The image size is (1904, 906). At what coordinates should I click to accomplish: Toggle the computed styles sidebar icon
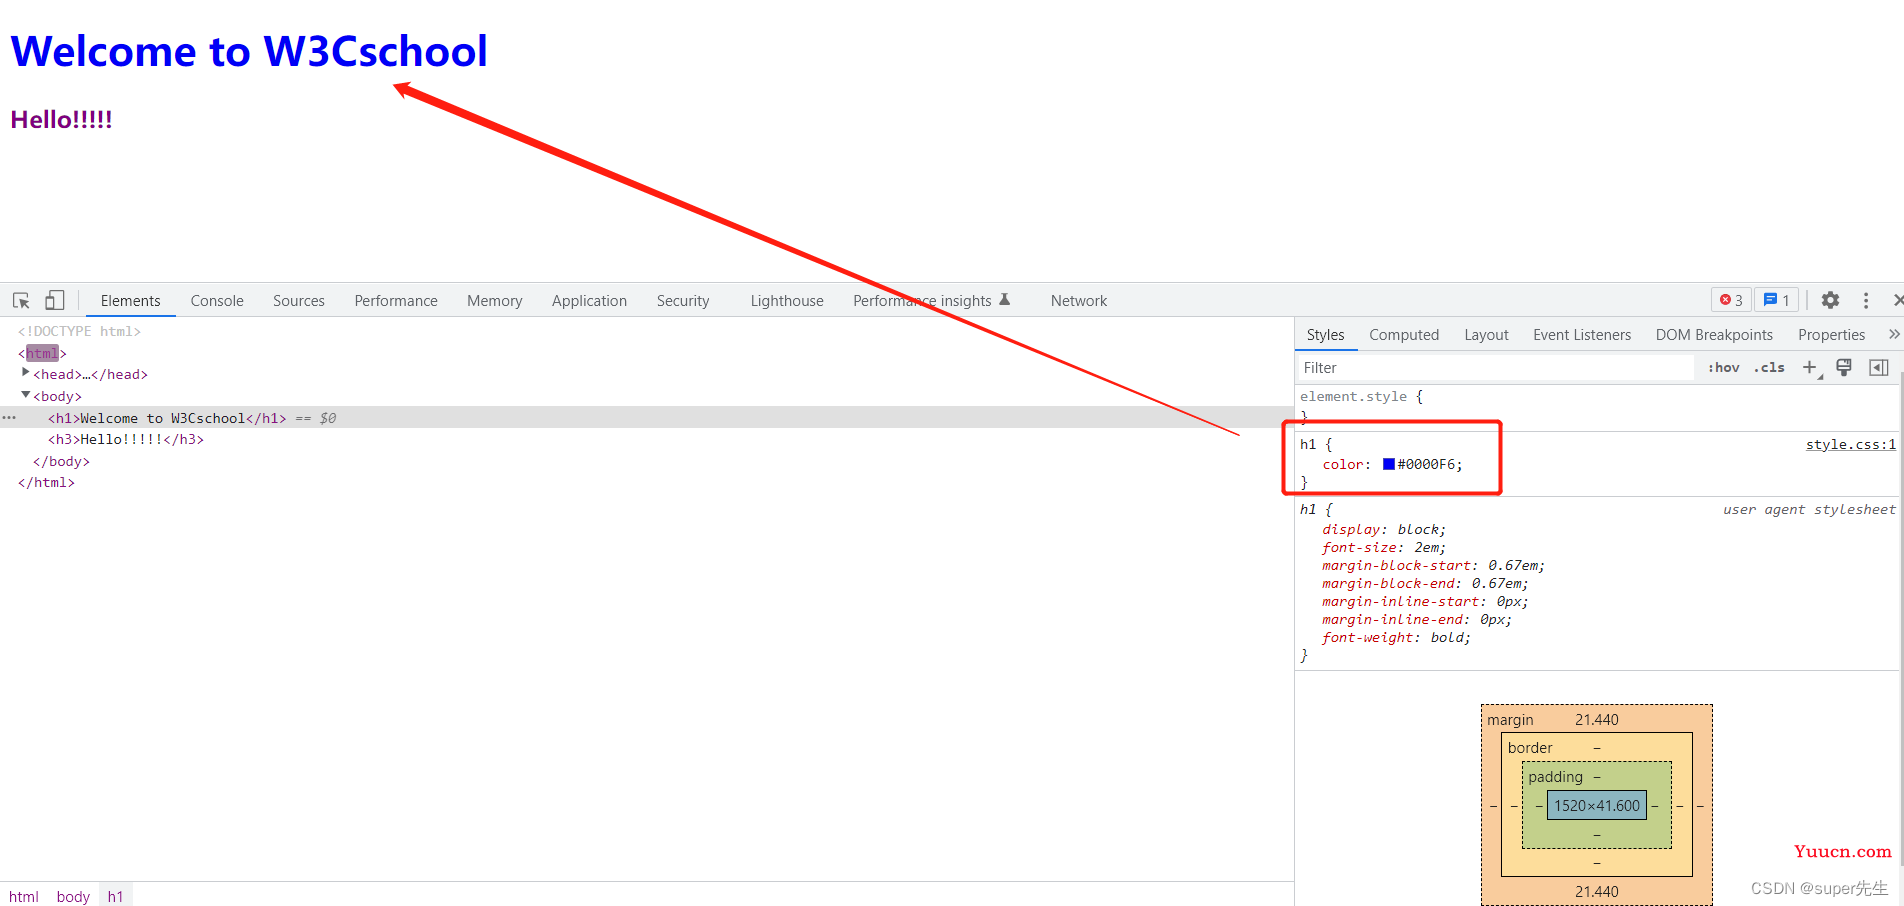pos(1879,367)
